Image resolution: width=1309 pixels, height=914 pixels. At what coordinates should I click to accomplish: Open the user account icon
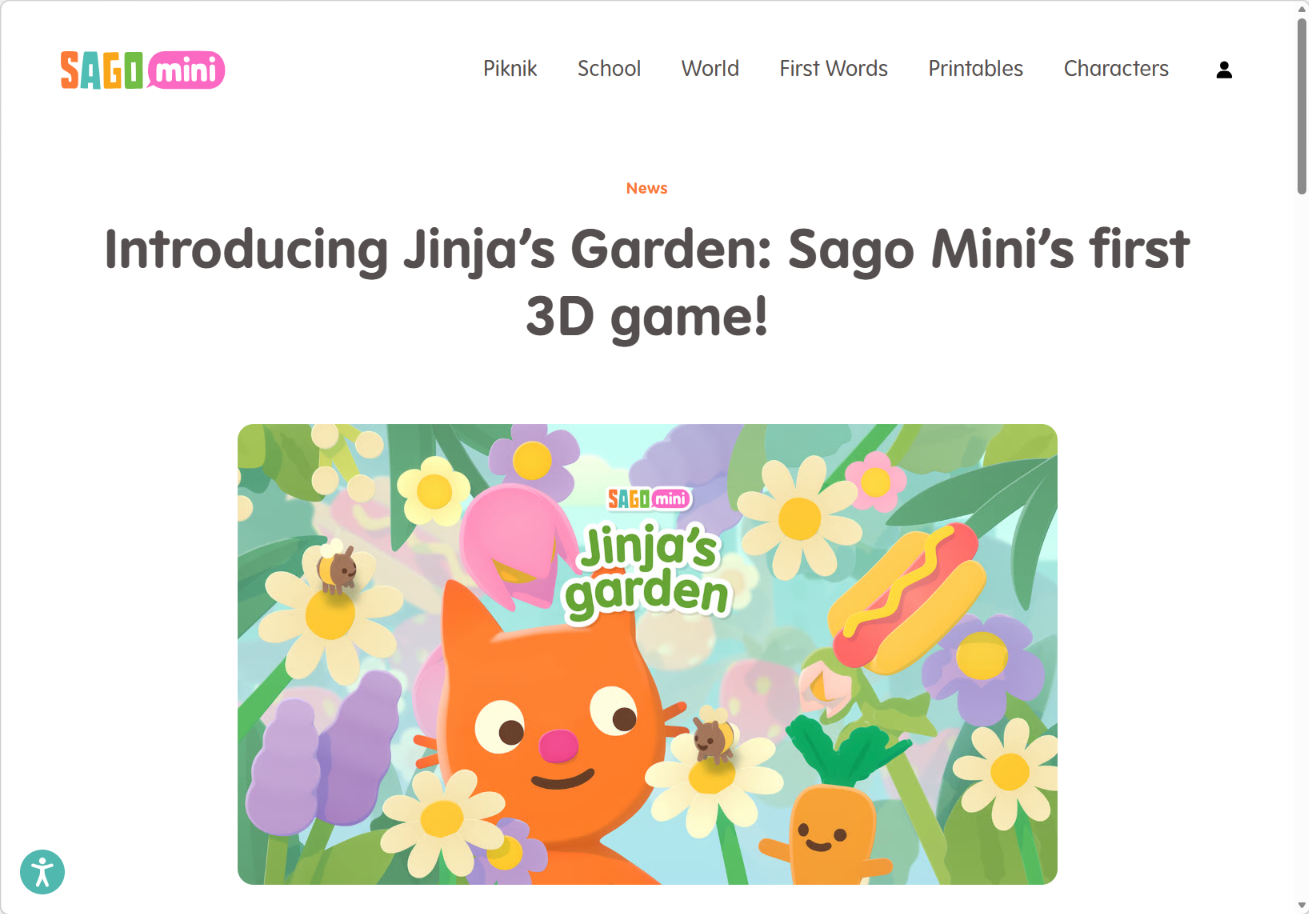point(1224,69)
